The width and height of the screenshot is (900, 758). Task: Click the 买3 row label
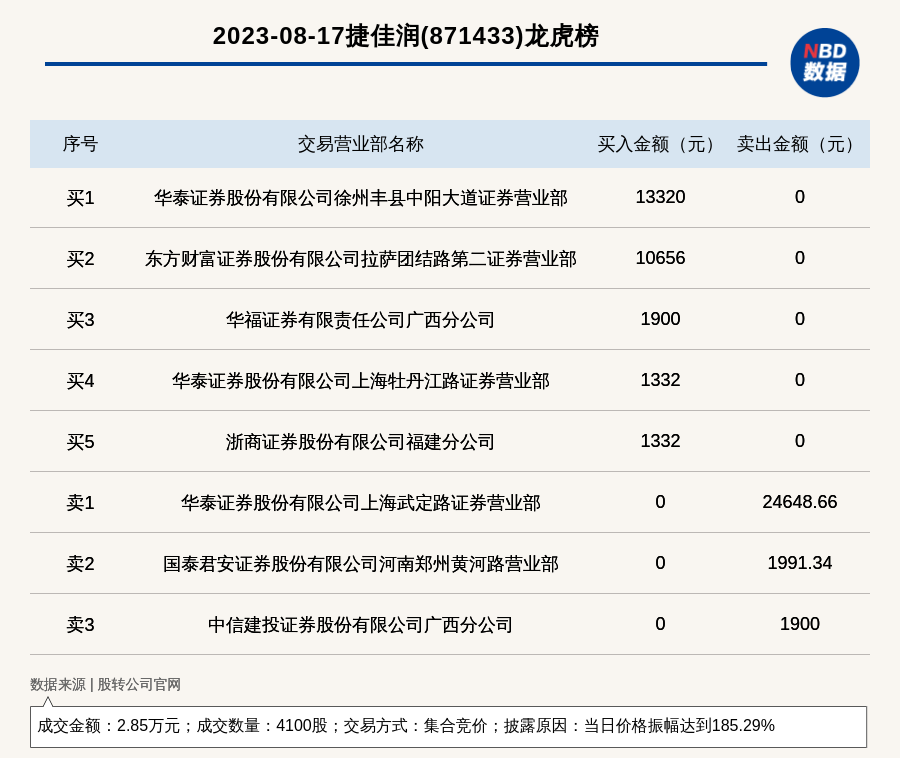(80, 320)
